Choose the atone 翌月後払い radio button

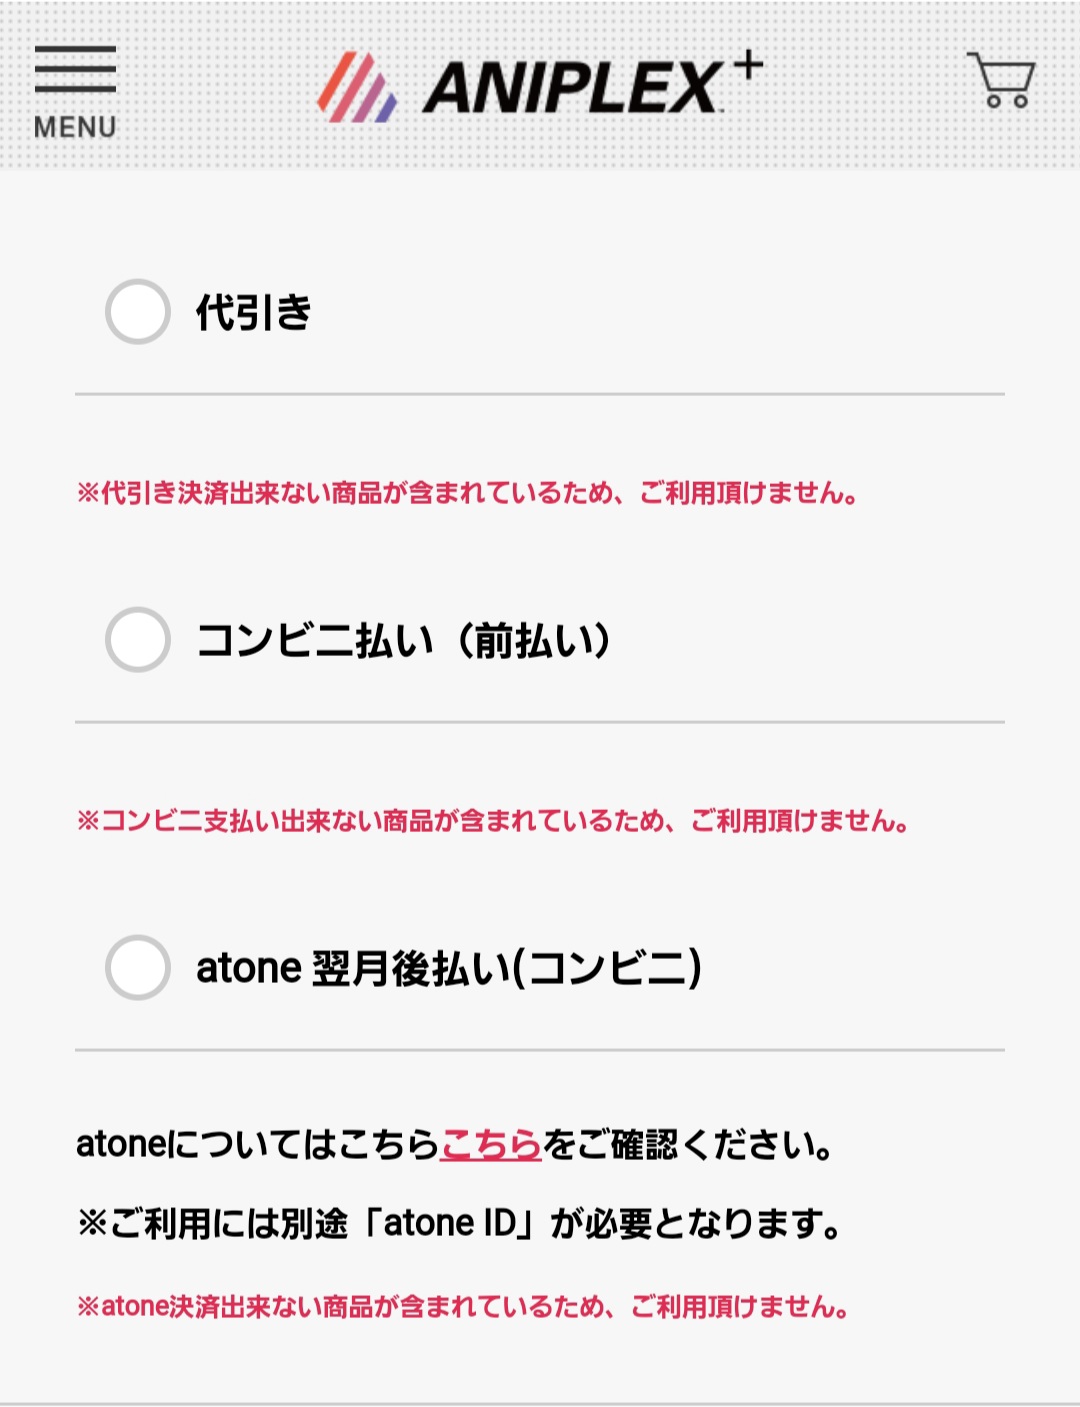[138, 968]
